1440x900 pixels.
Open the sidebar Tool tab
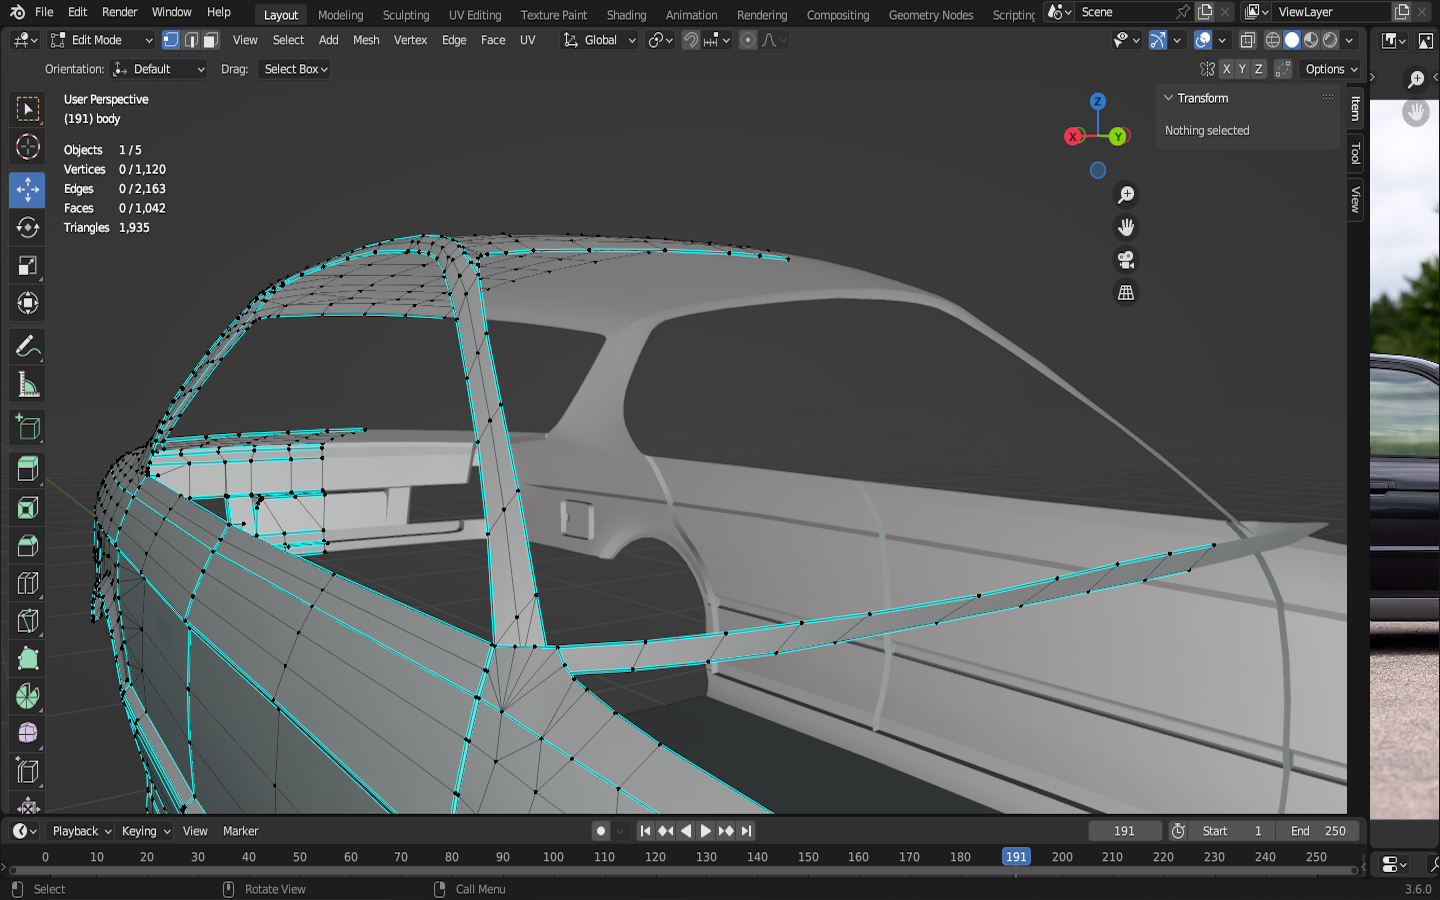[1356, 153]
